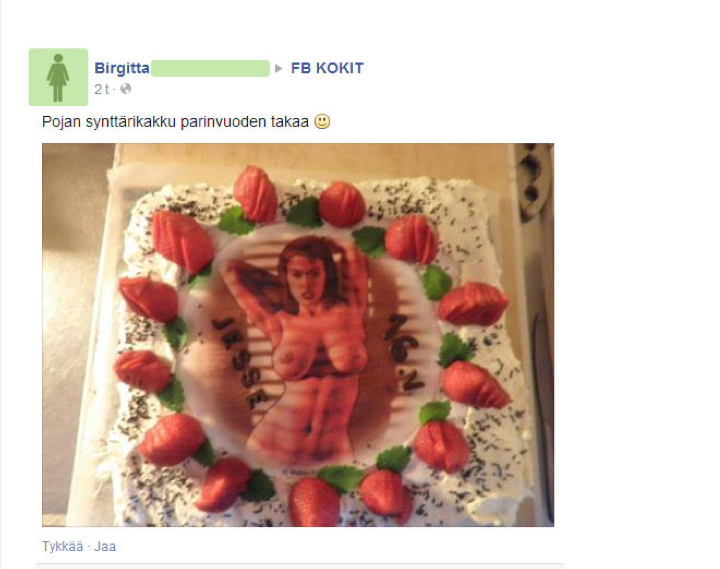The height and width of the screenshot is (569, 720).
Task: Click the globe public-visibility icon
Action: coord(125,89)
